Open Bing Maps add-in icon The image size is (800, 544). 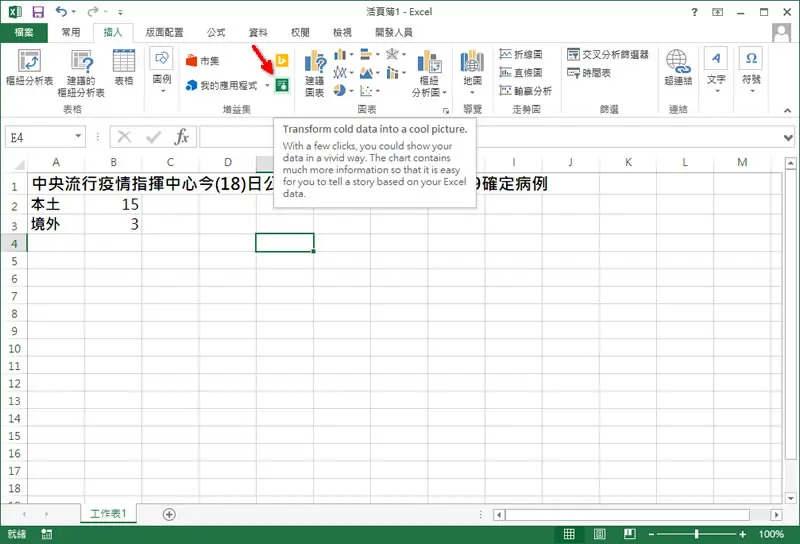tap(282, 60)
